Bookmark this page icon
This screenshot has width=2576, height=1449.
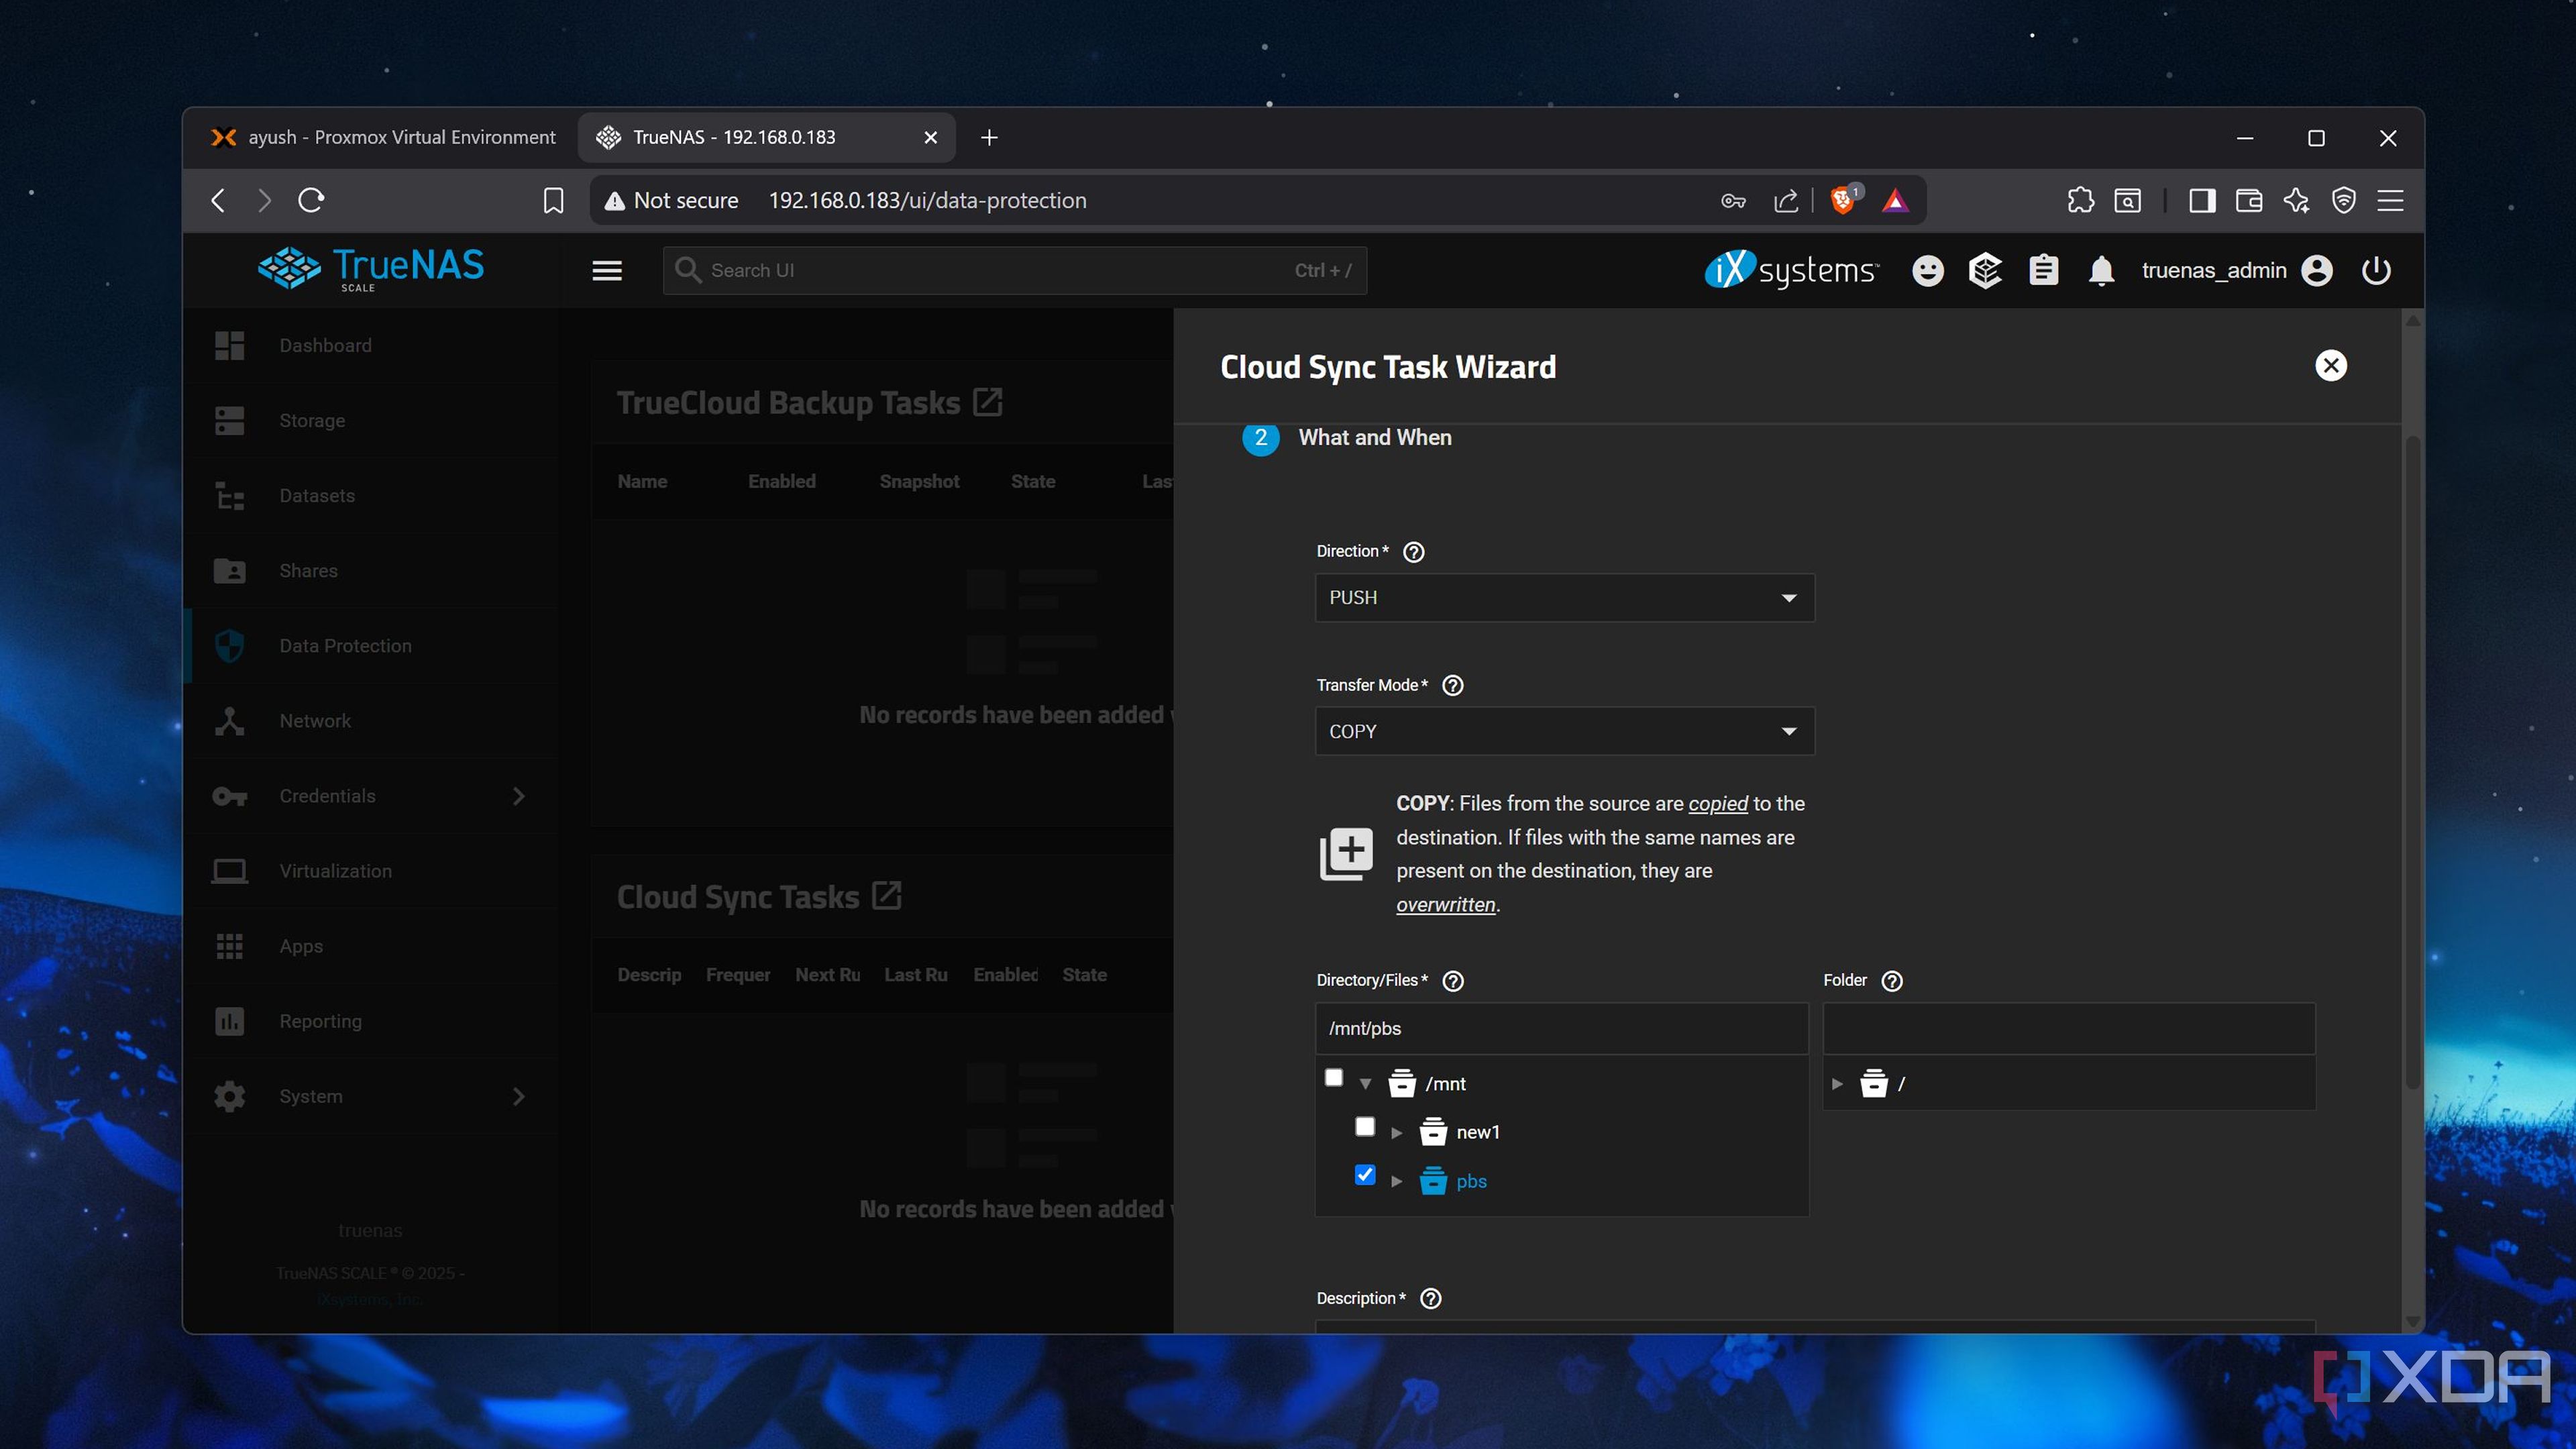tap(553, 200)
